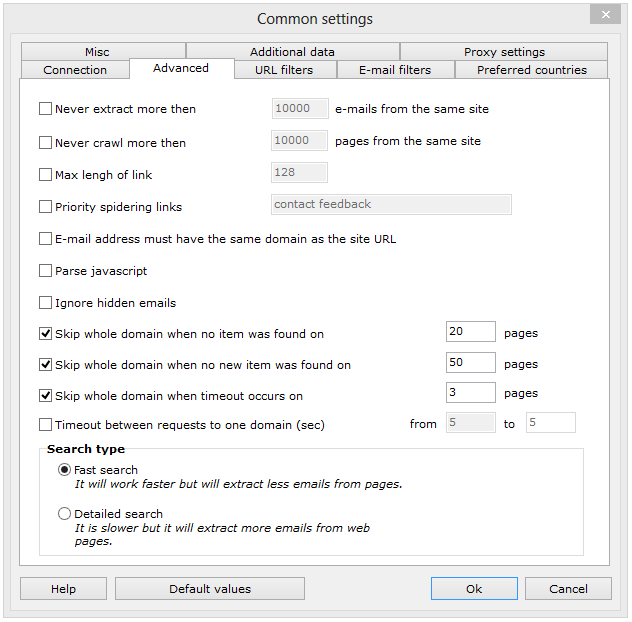632x622 pixels.
Task: Open the Preferred countries tab
Action: (x=531, y=70)
